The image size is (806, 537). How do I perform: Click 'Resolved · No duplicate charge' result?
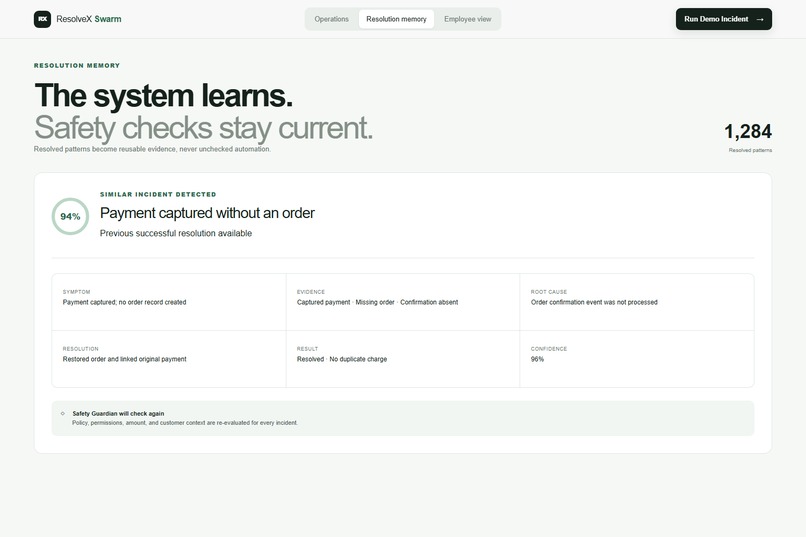(x=342, y=359)
